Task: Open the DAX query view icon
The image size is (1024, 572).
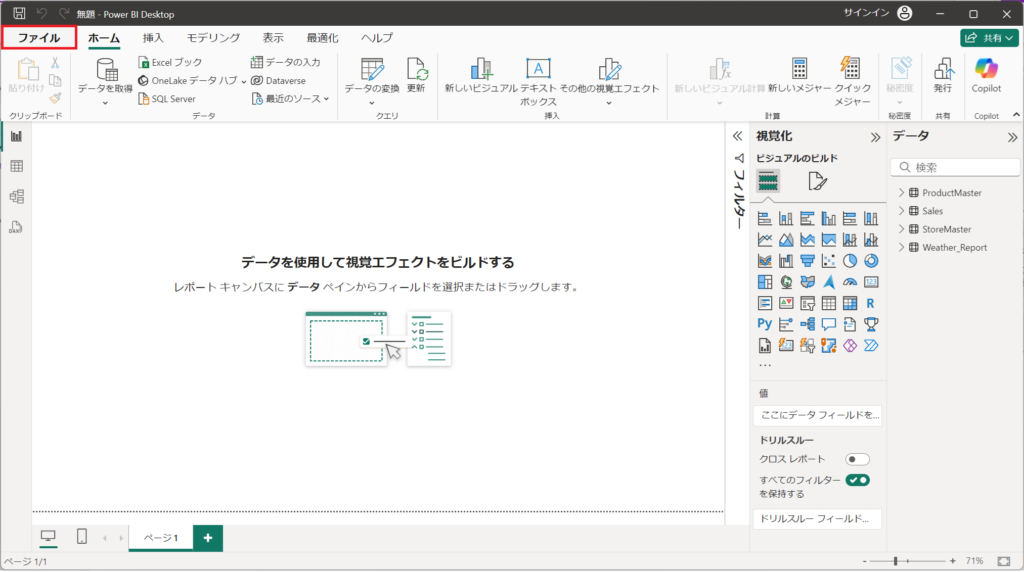Action: (x=16, y=227)
